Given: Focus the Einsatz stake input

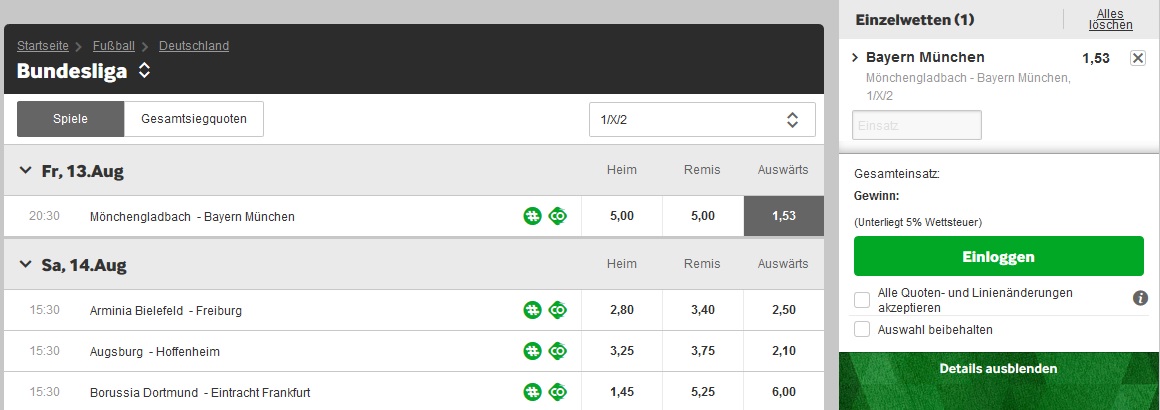Looking at the screenshot, I should (917, 125).
